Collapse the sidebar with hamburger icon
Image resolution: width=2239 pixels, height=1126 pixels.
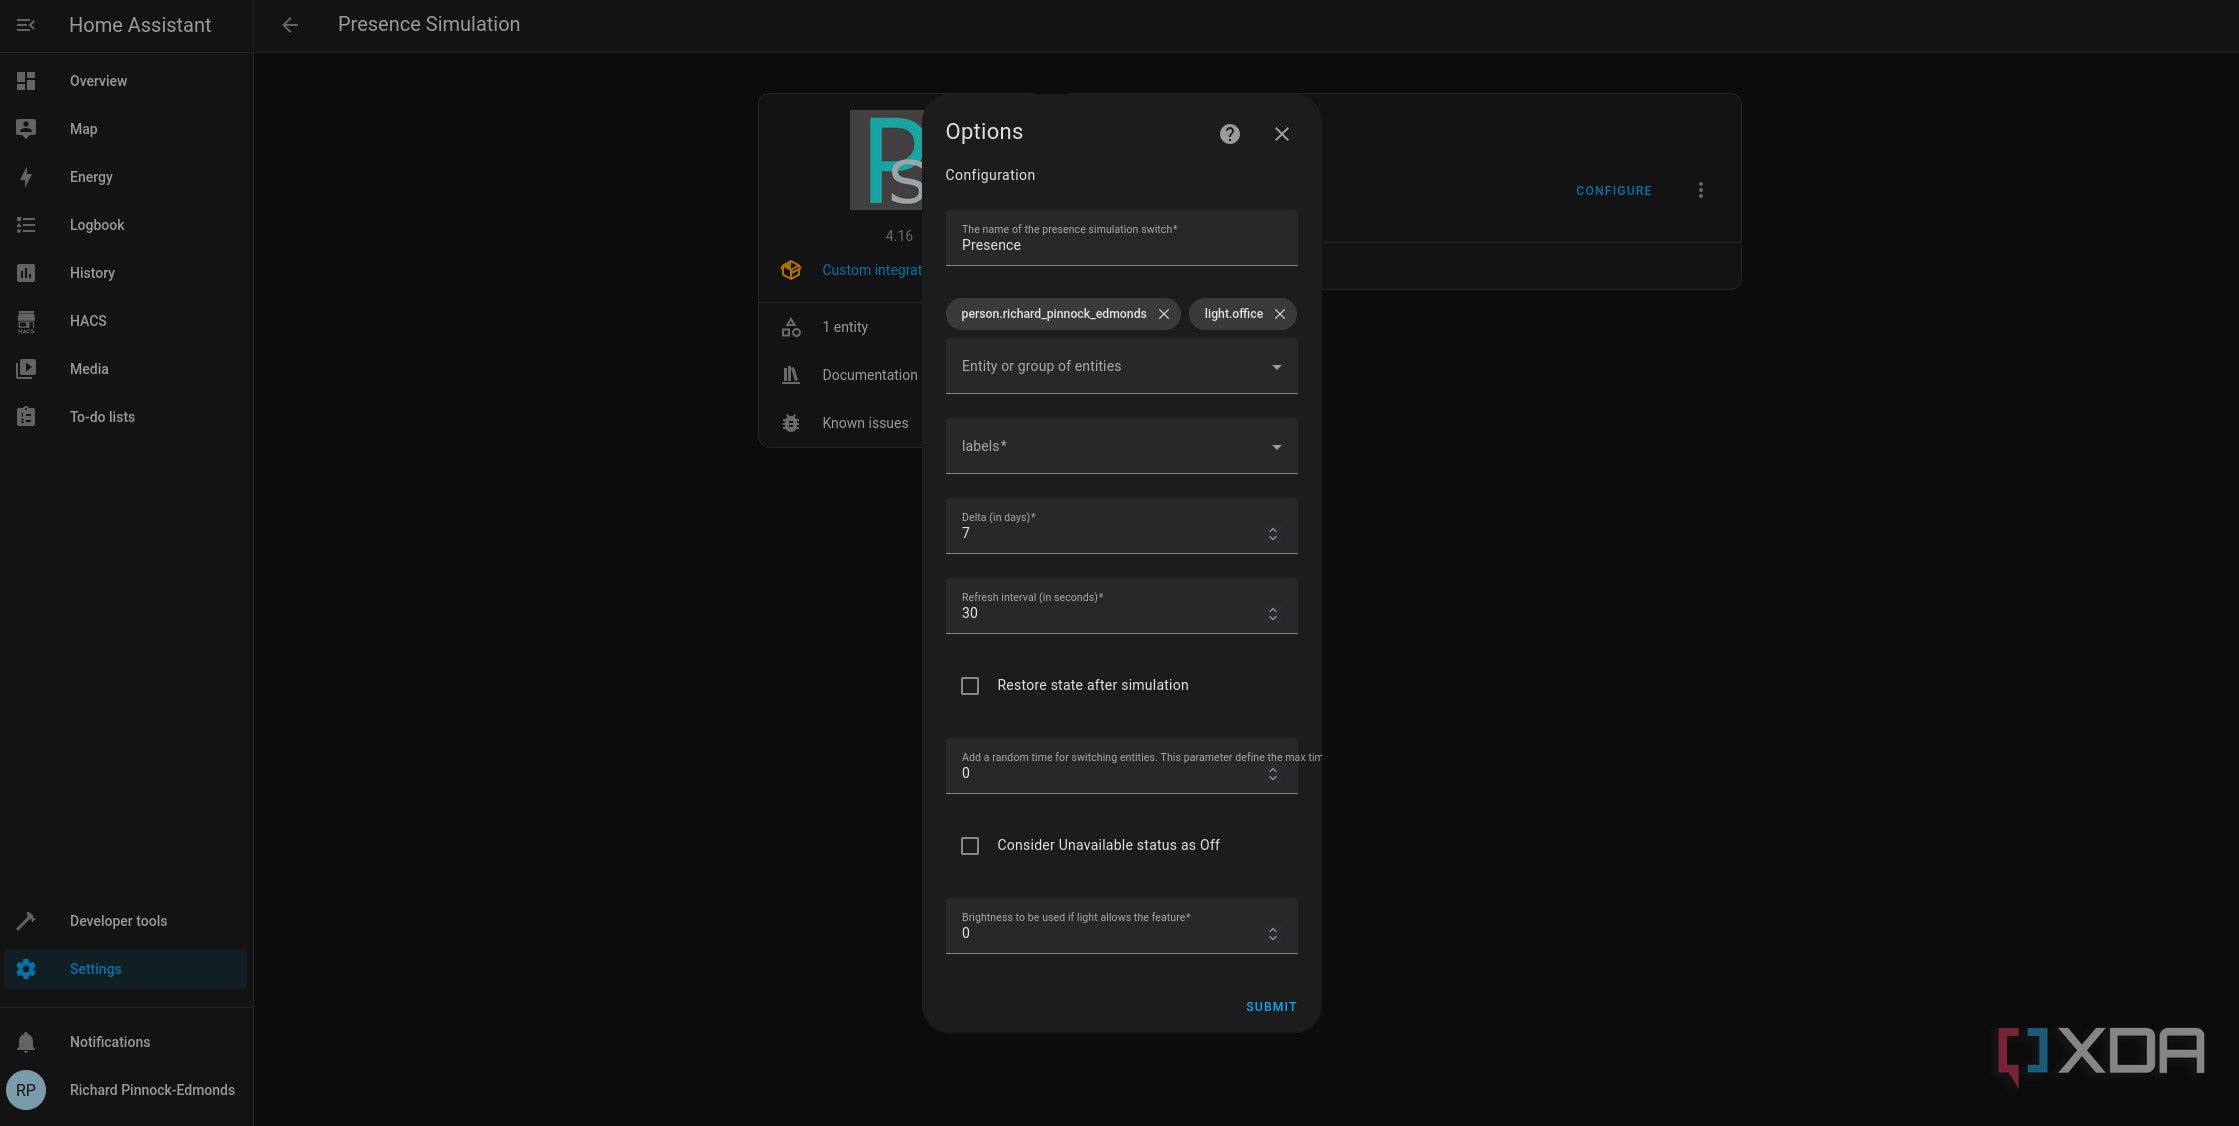[26, 25]
